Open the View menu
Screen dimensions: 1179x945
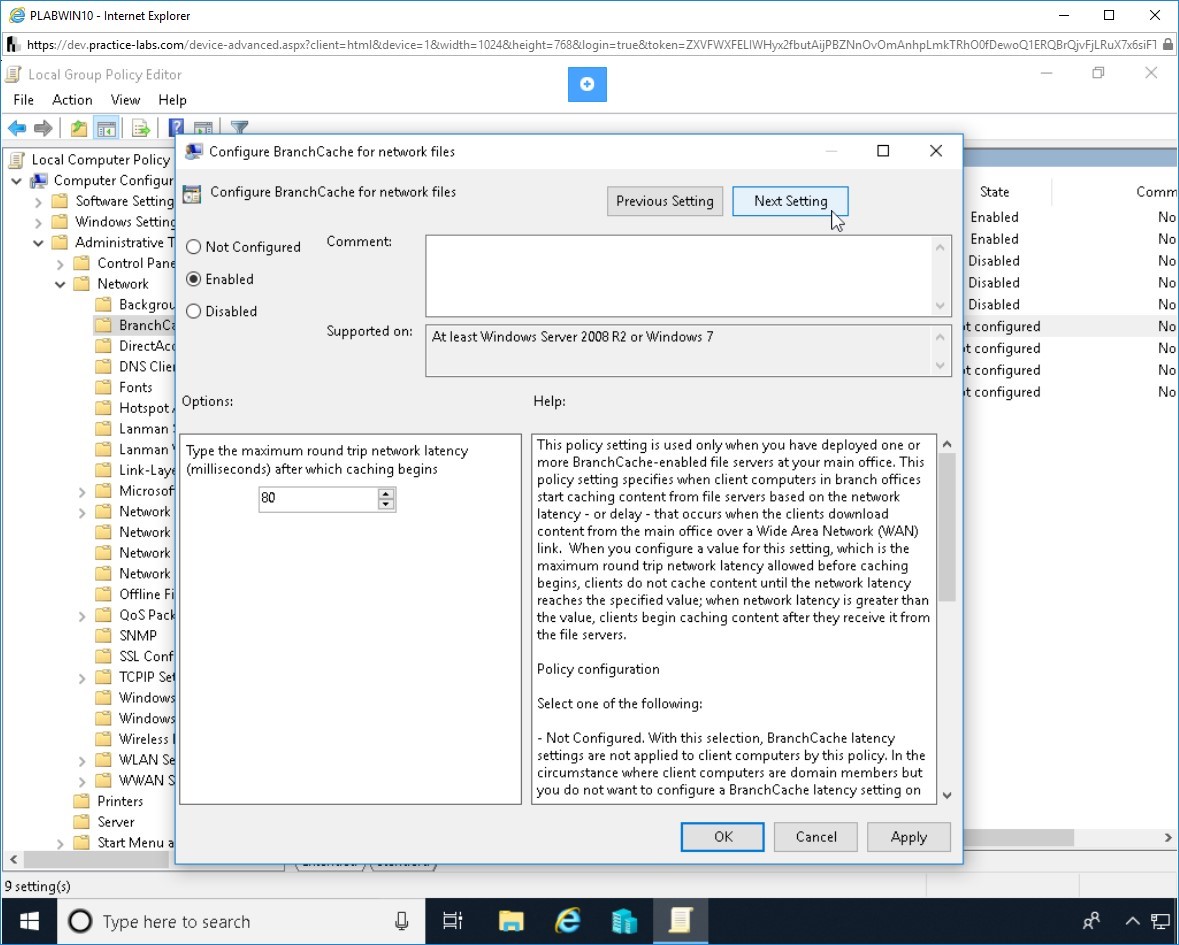coord(125,100)
